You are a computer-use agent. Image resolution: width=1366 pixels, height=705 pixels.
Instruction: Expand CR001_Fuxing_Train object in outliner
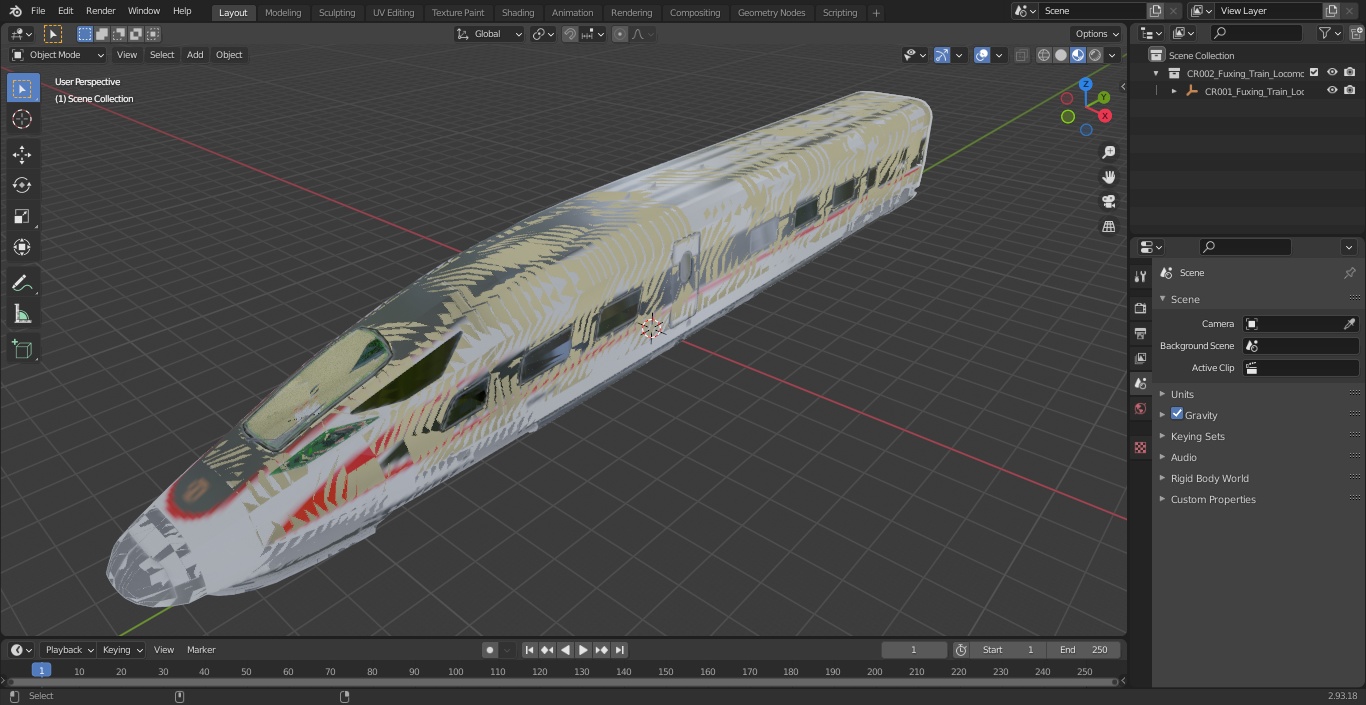tap(1174, 91)
